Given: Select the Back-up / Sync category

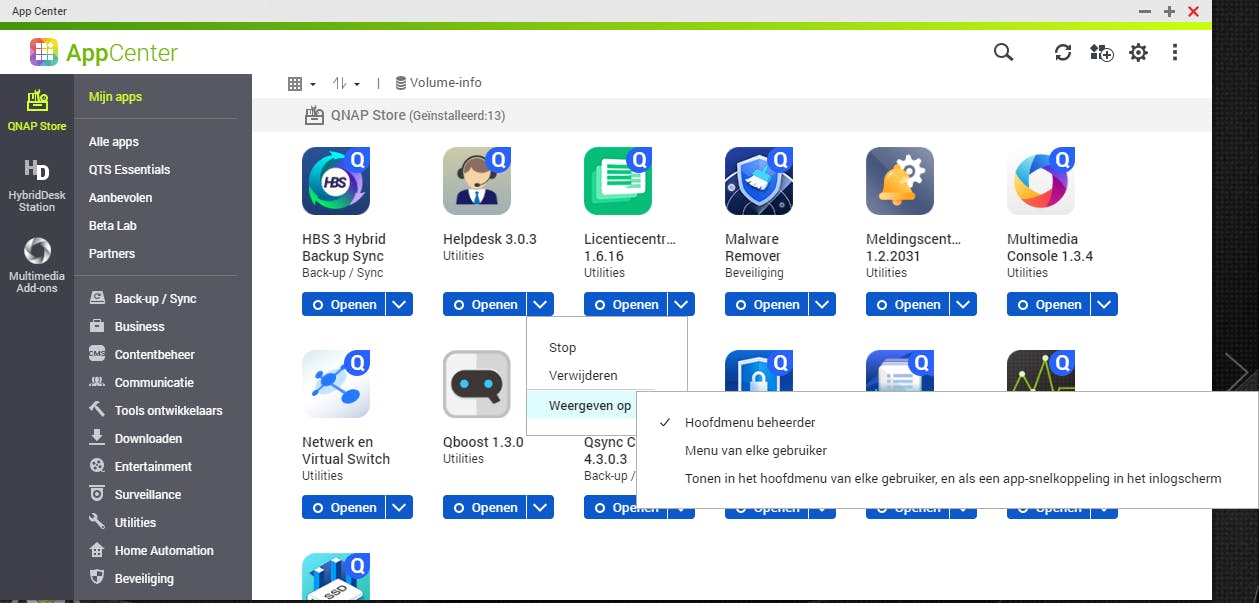Looking at the screenshot, I should (155, 299).
